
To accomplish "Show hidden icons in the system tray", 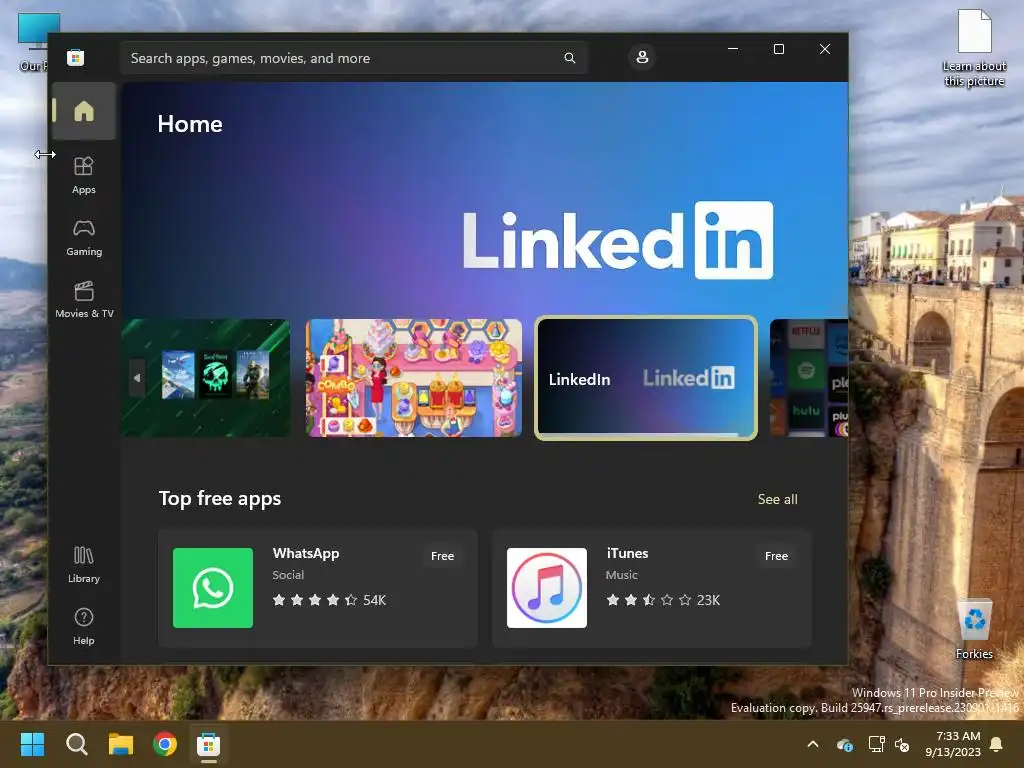I will 812,744.
